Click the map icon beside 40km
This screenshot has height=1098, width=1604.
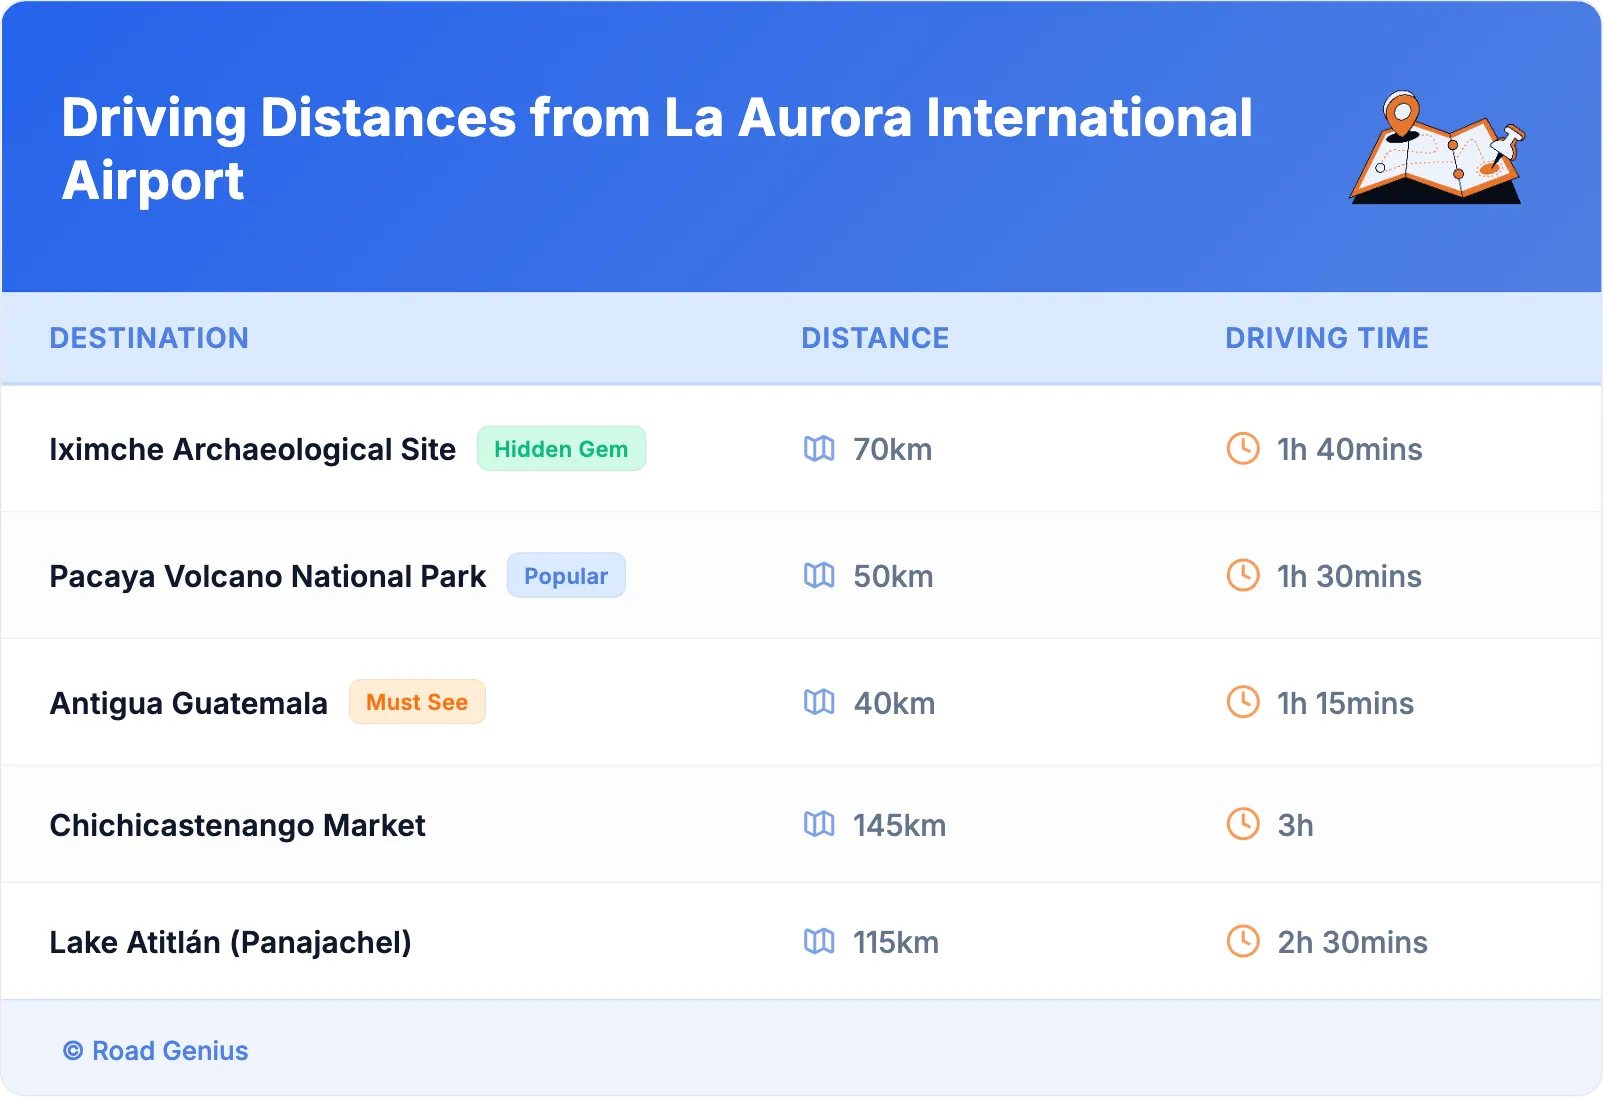tap(819, 703)
